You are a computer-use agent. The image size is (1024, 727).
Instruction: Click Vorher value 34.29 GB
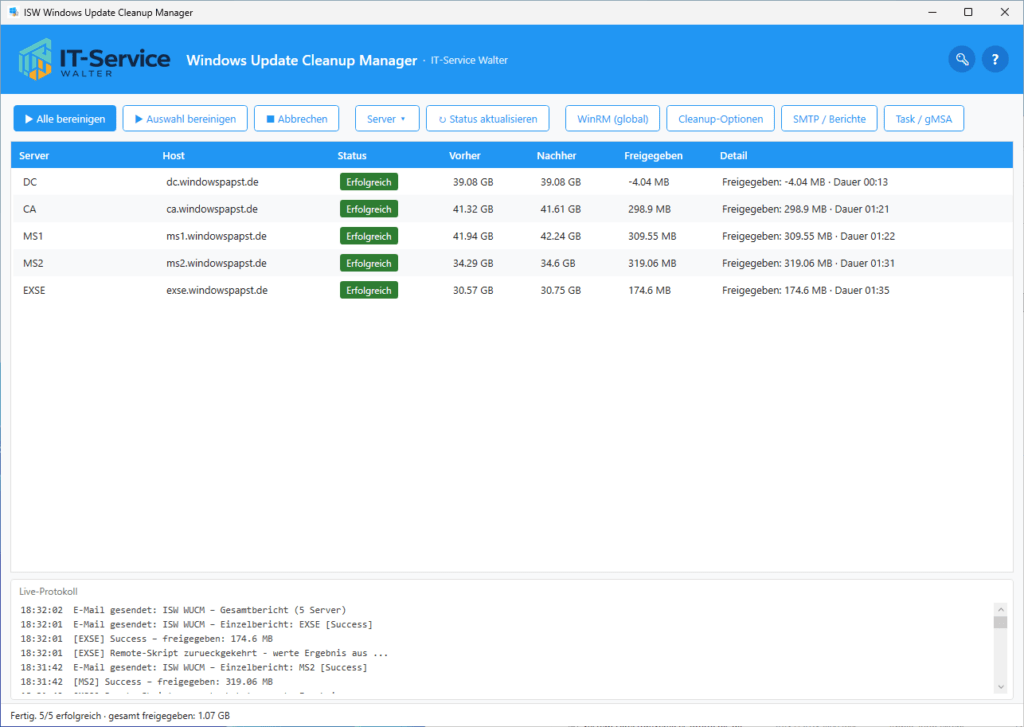[x=473, y=263]
